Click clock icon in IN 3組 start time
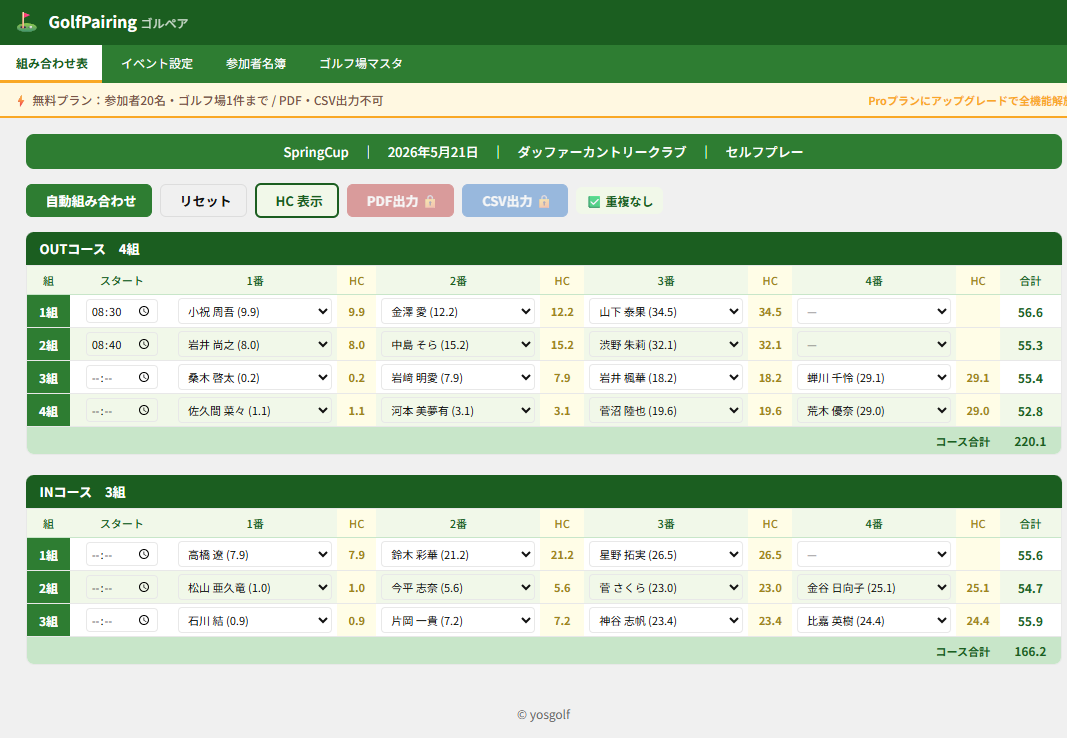This screenshot has width=1067, height=738. pos(144,620)
